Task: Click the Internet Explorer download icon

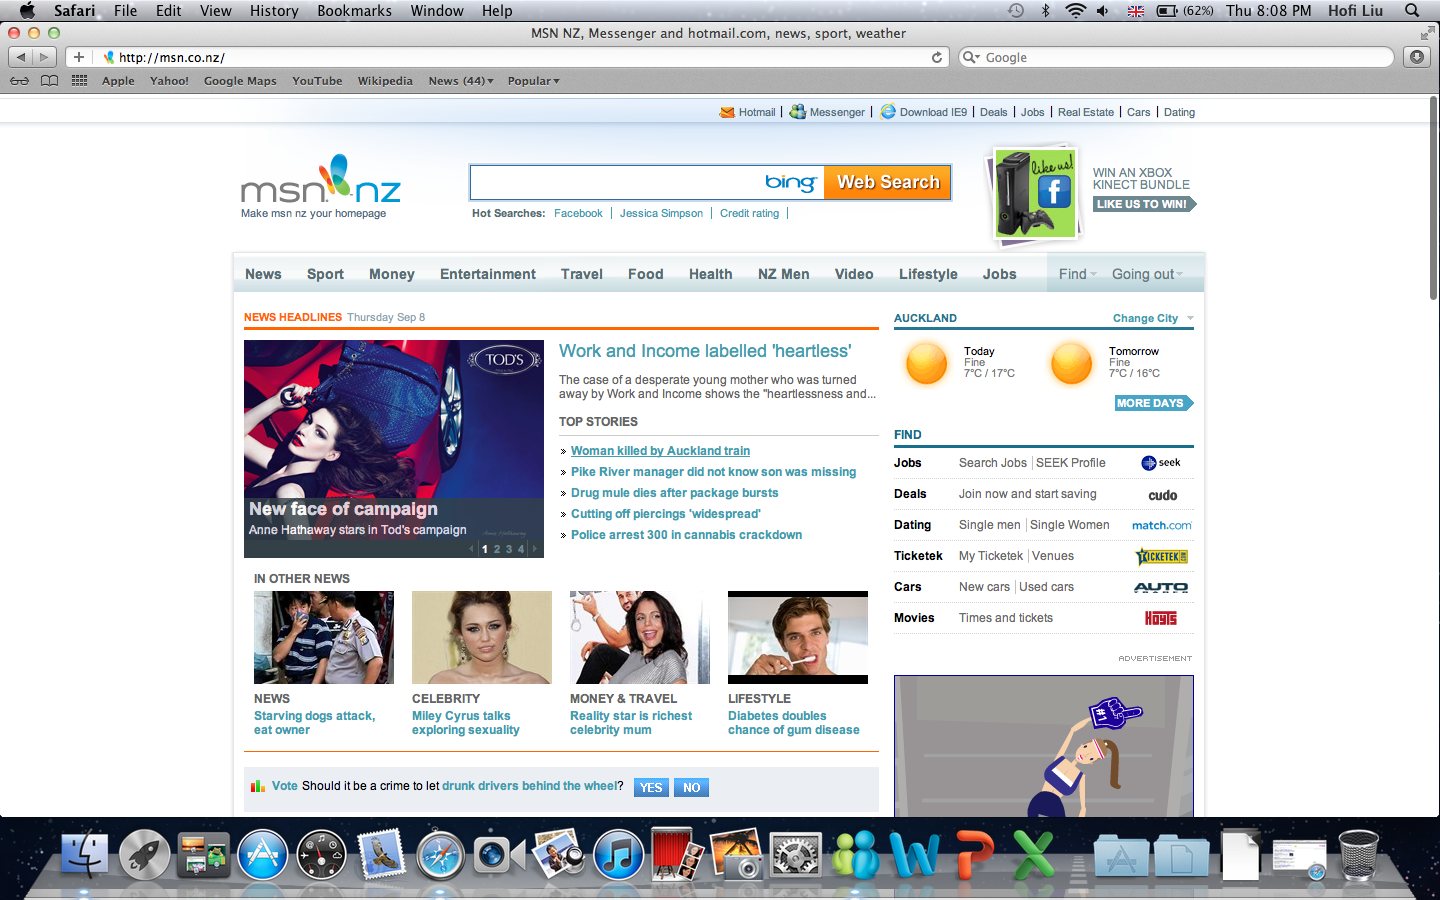Action: [888, 112]
